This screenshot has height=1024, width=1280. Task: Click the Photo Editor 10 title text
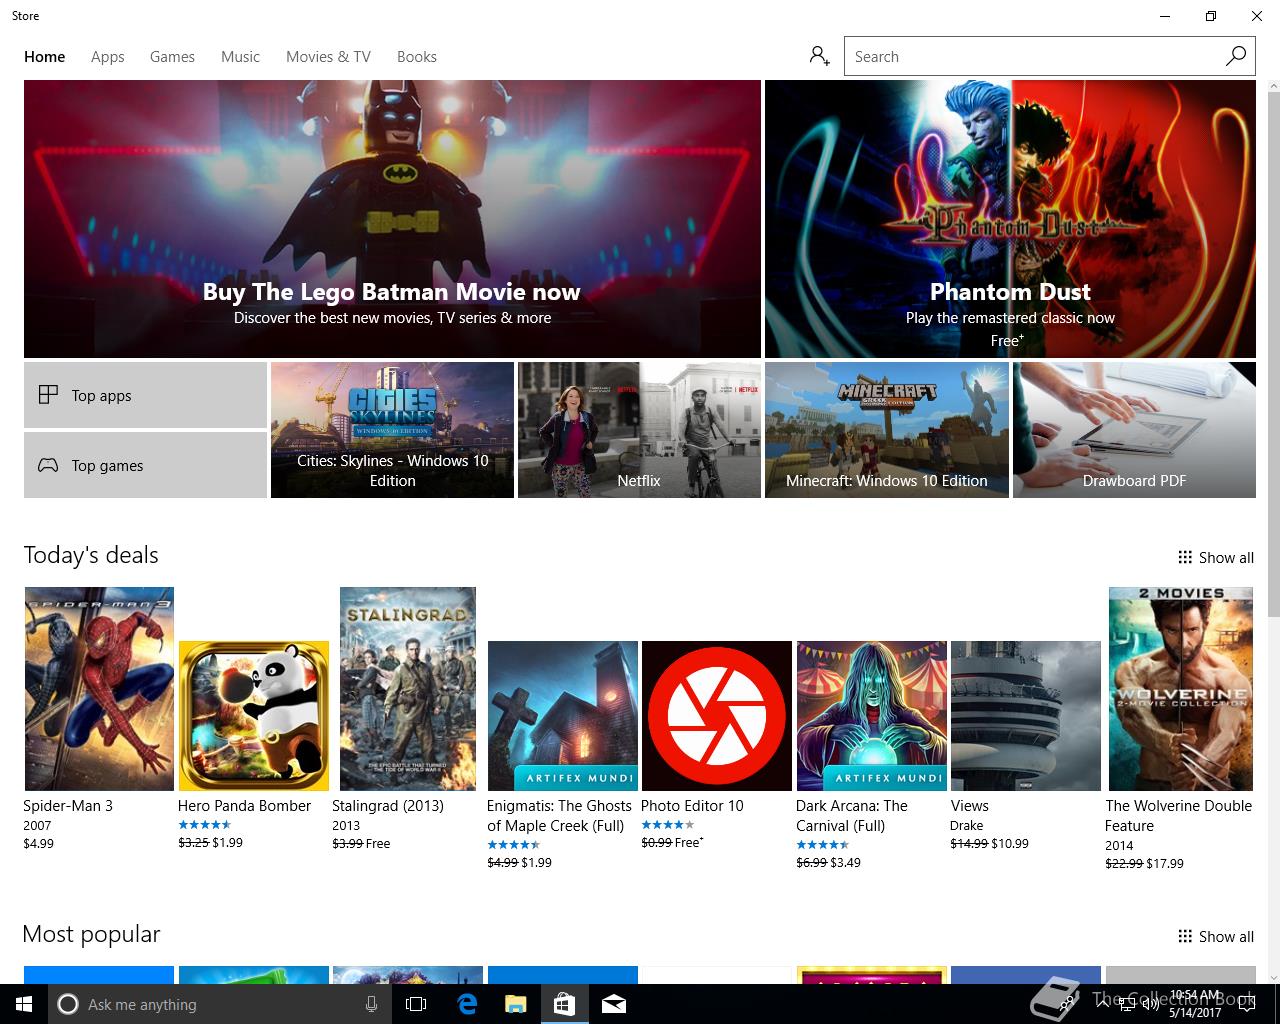tap(692, 806)
